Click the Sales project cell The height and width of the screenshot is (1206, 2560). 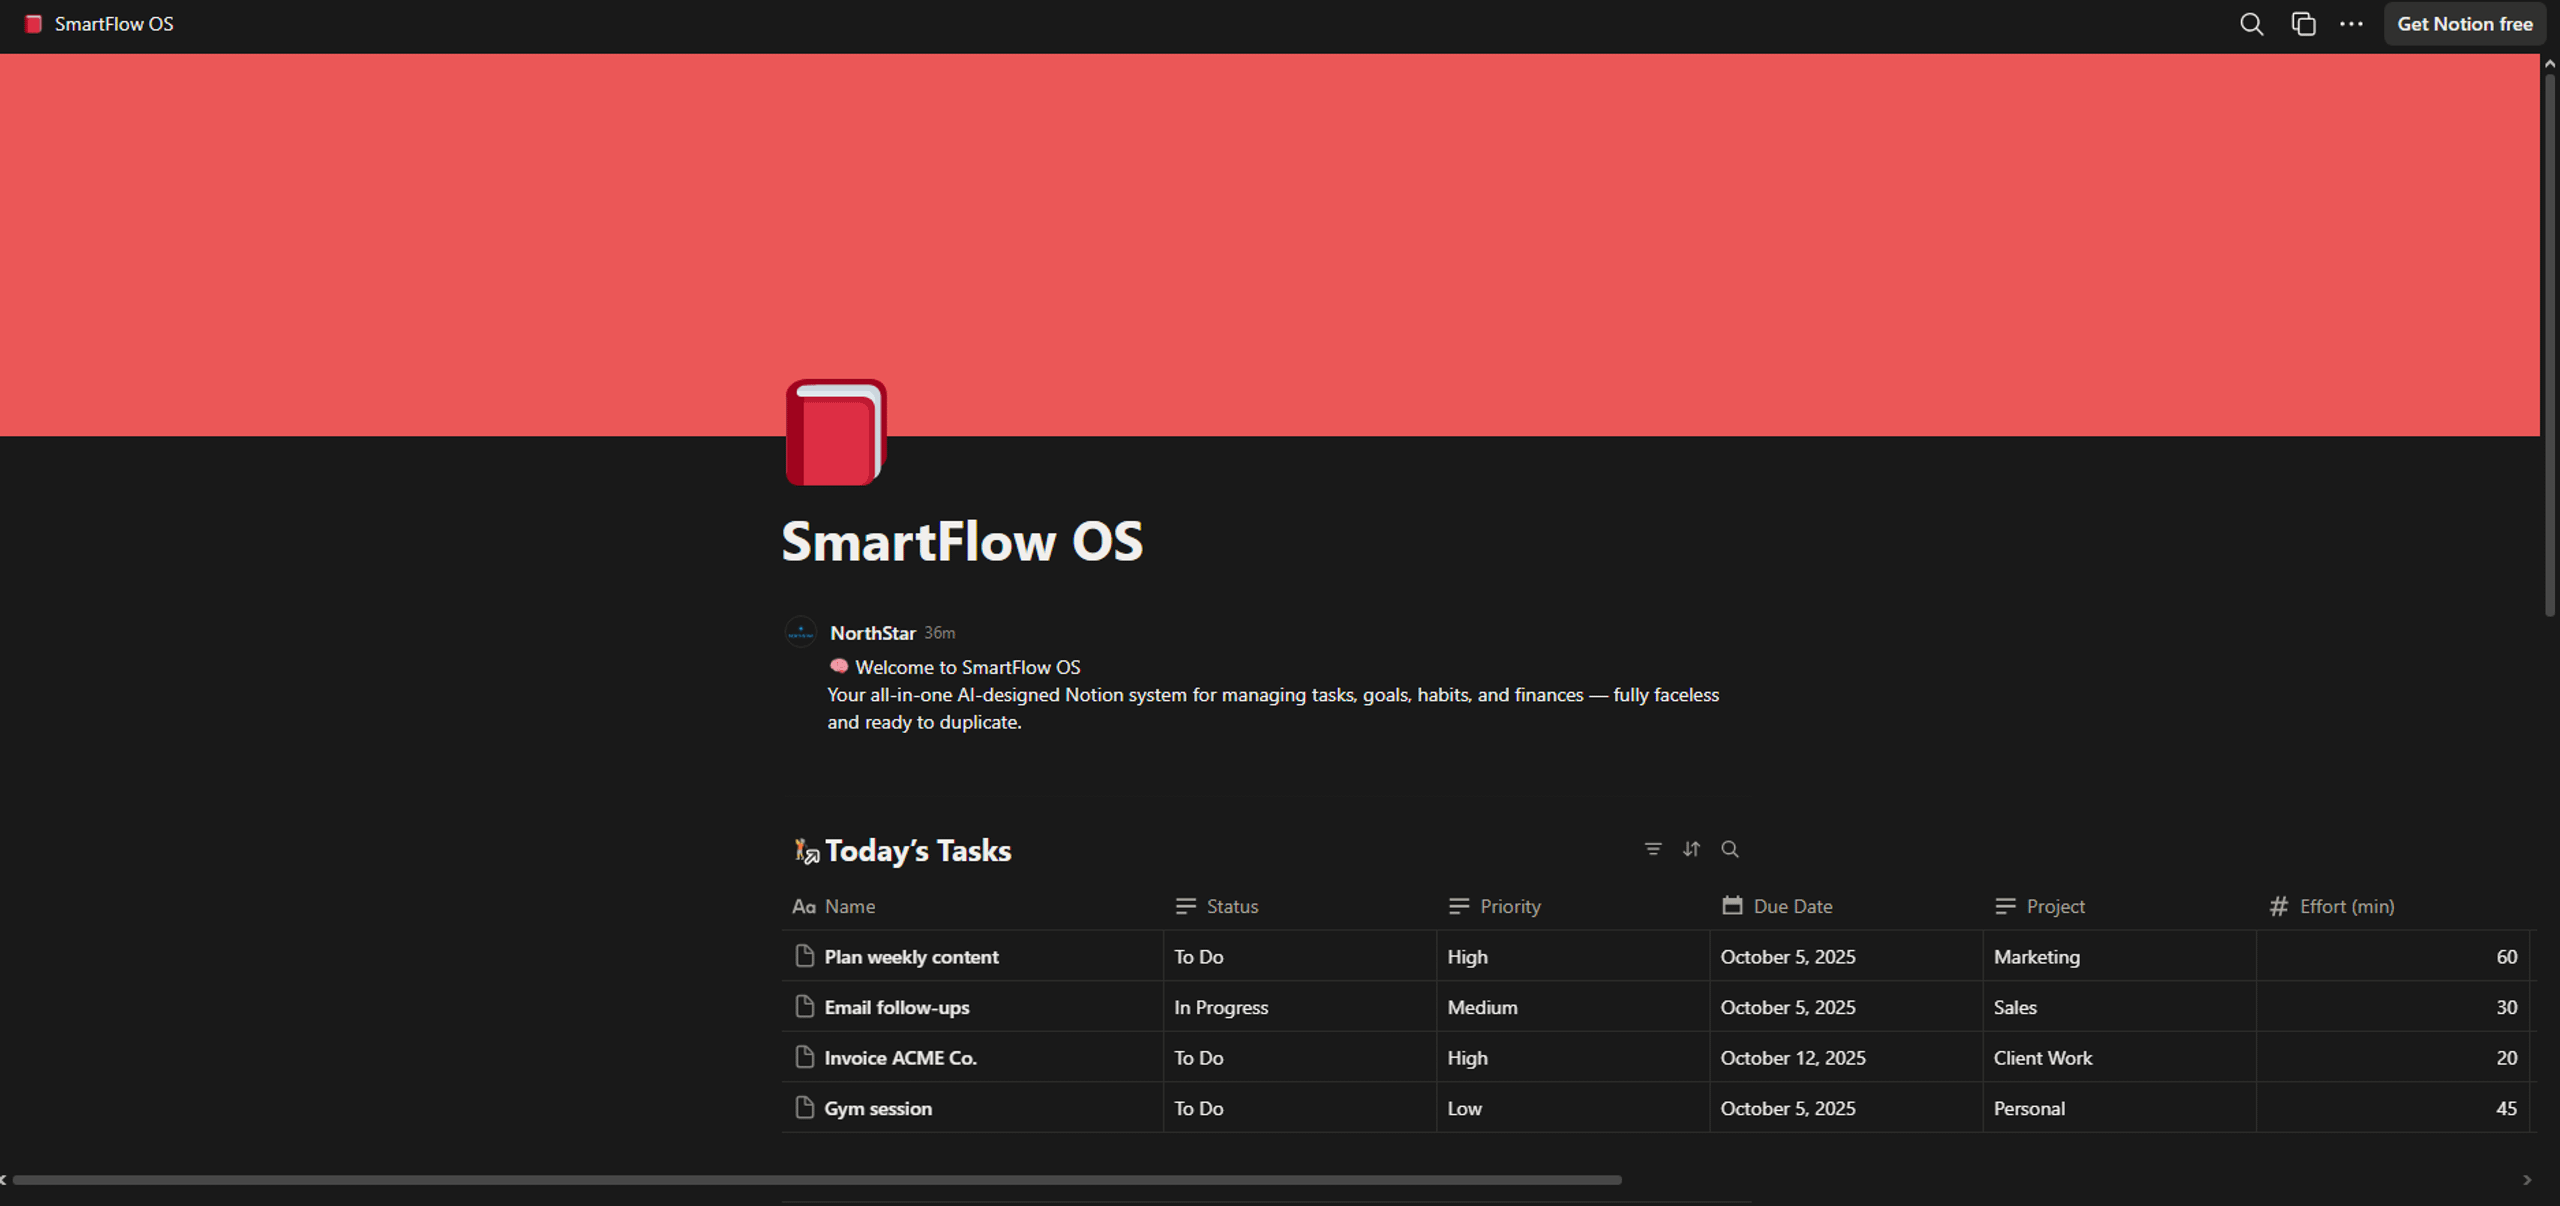coord(2119,1007)
